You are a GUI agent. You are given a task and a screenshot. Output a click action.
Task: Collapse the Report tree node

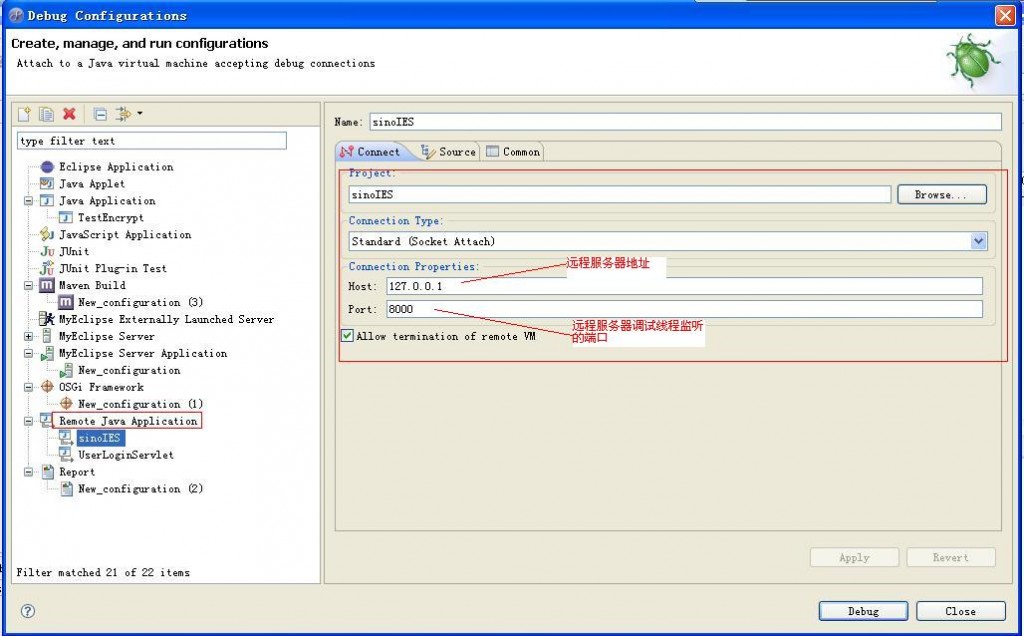pyautogui.click(x=29, y=471)
